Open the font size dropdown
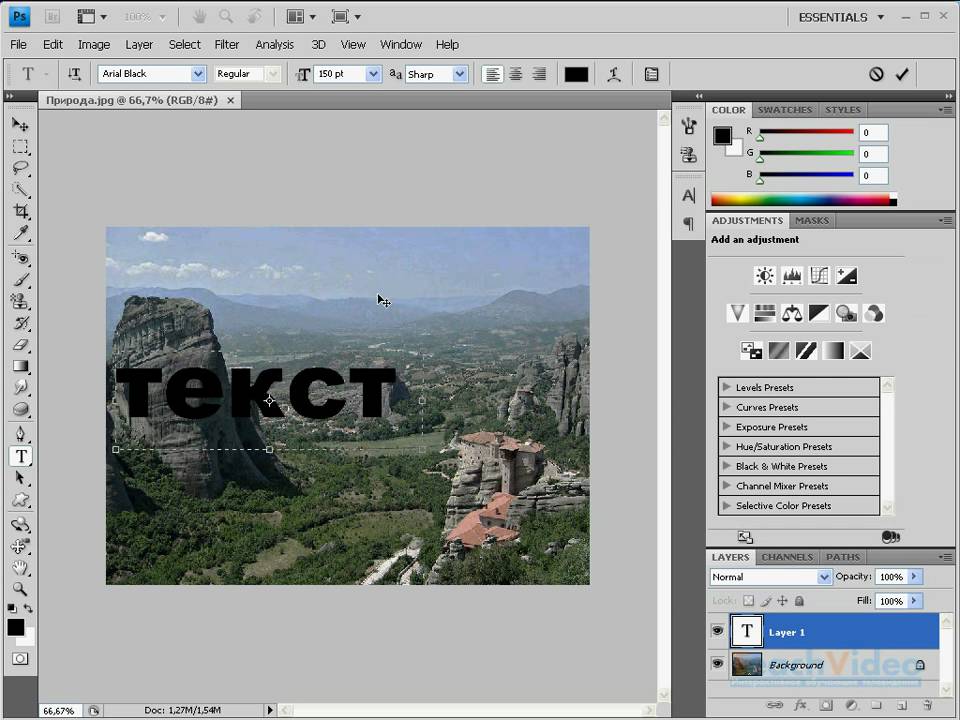 tap(373, 74)
